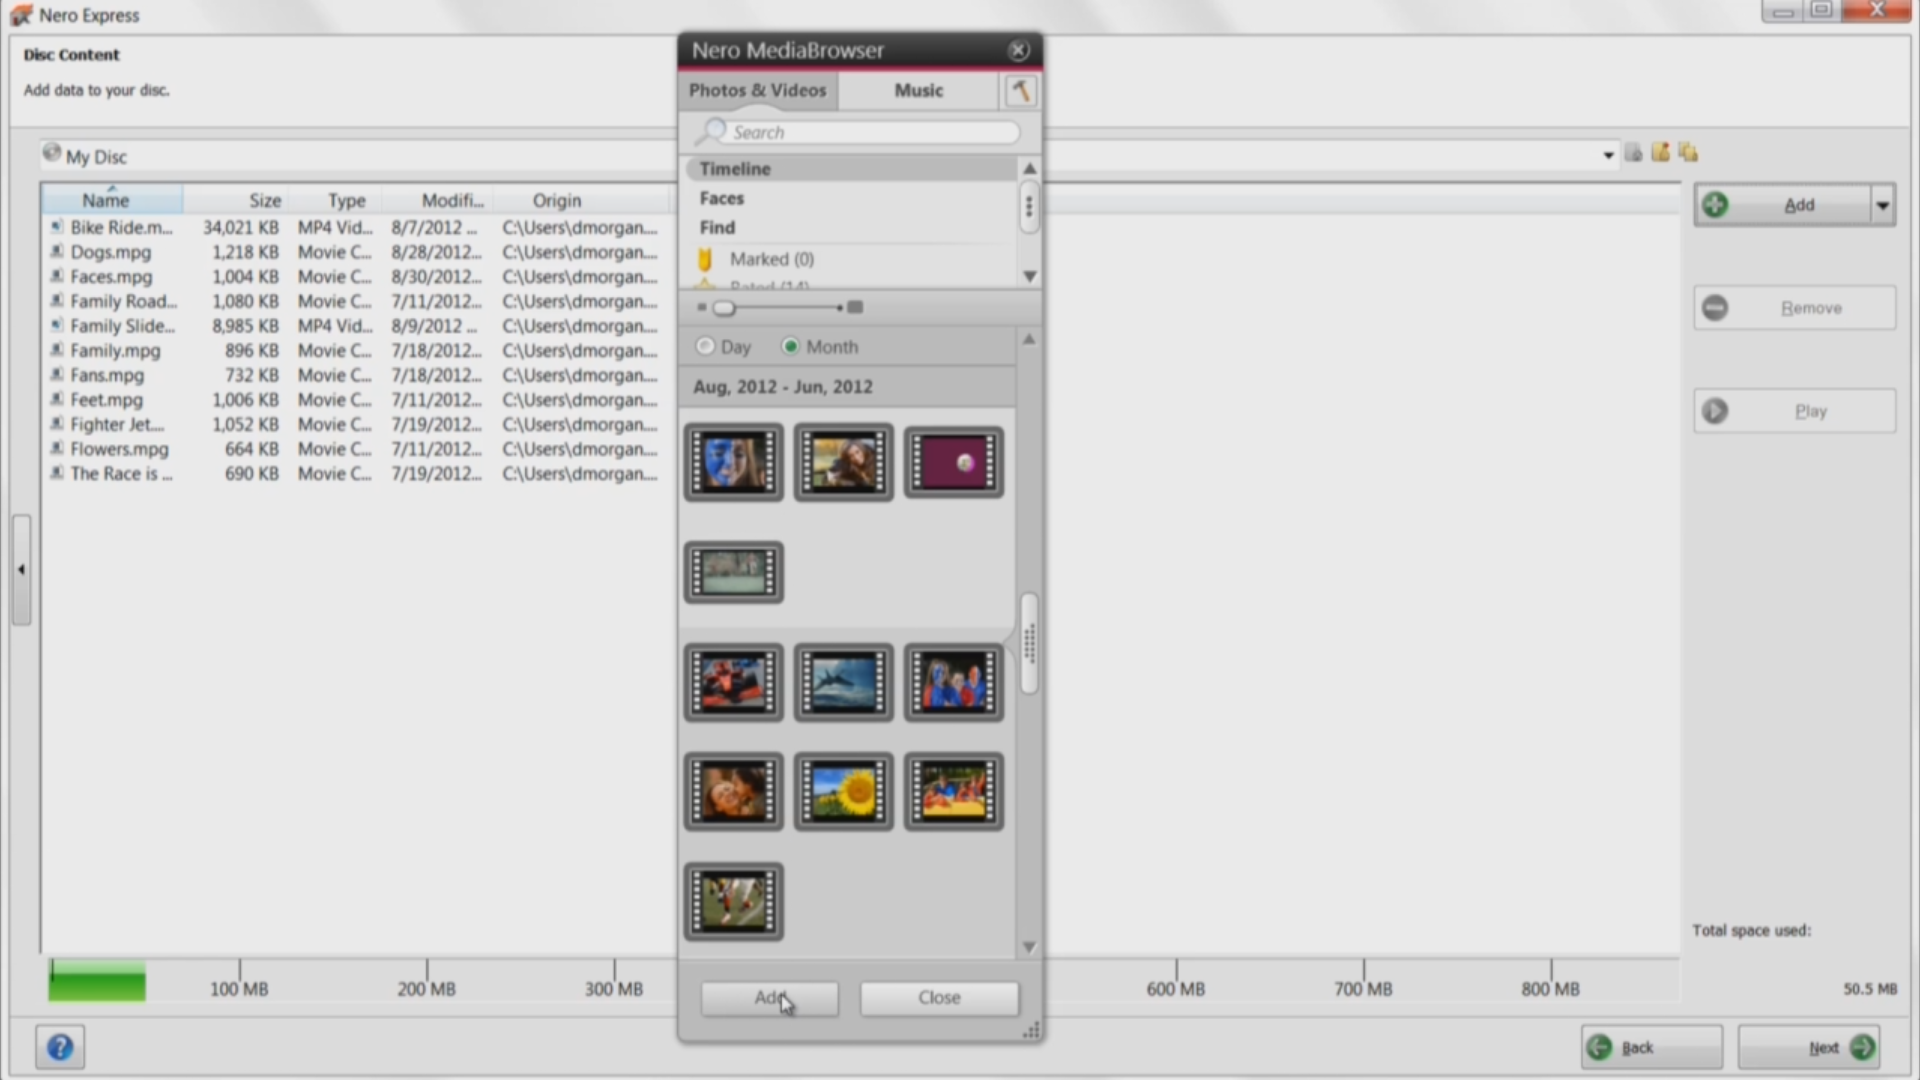Select the Feet.mpg file row
1920x1080 pixels.
tap(355, 400)
